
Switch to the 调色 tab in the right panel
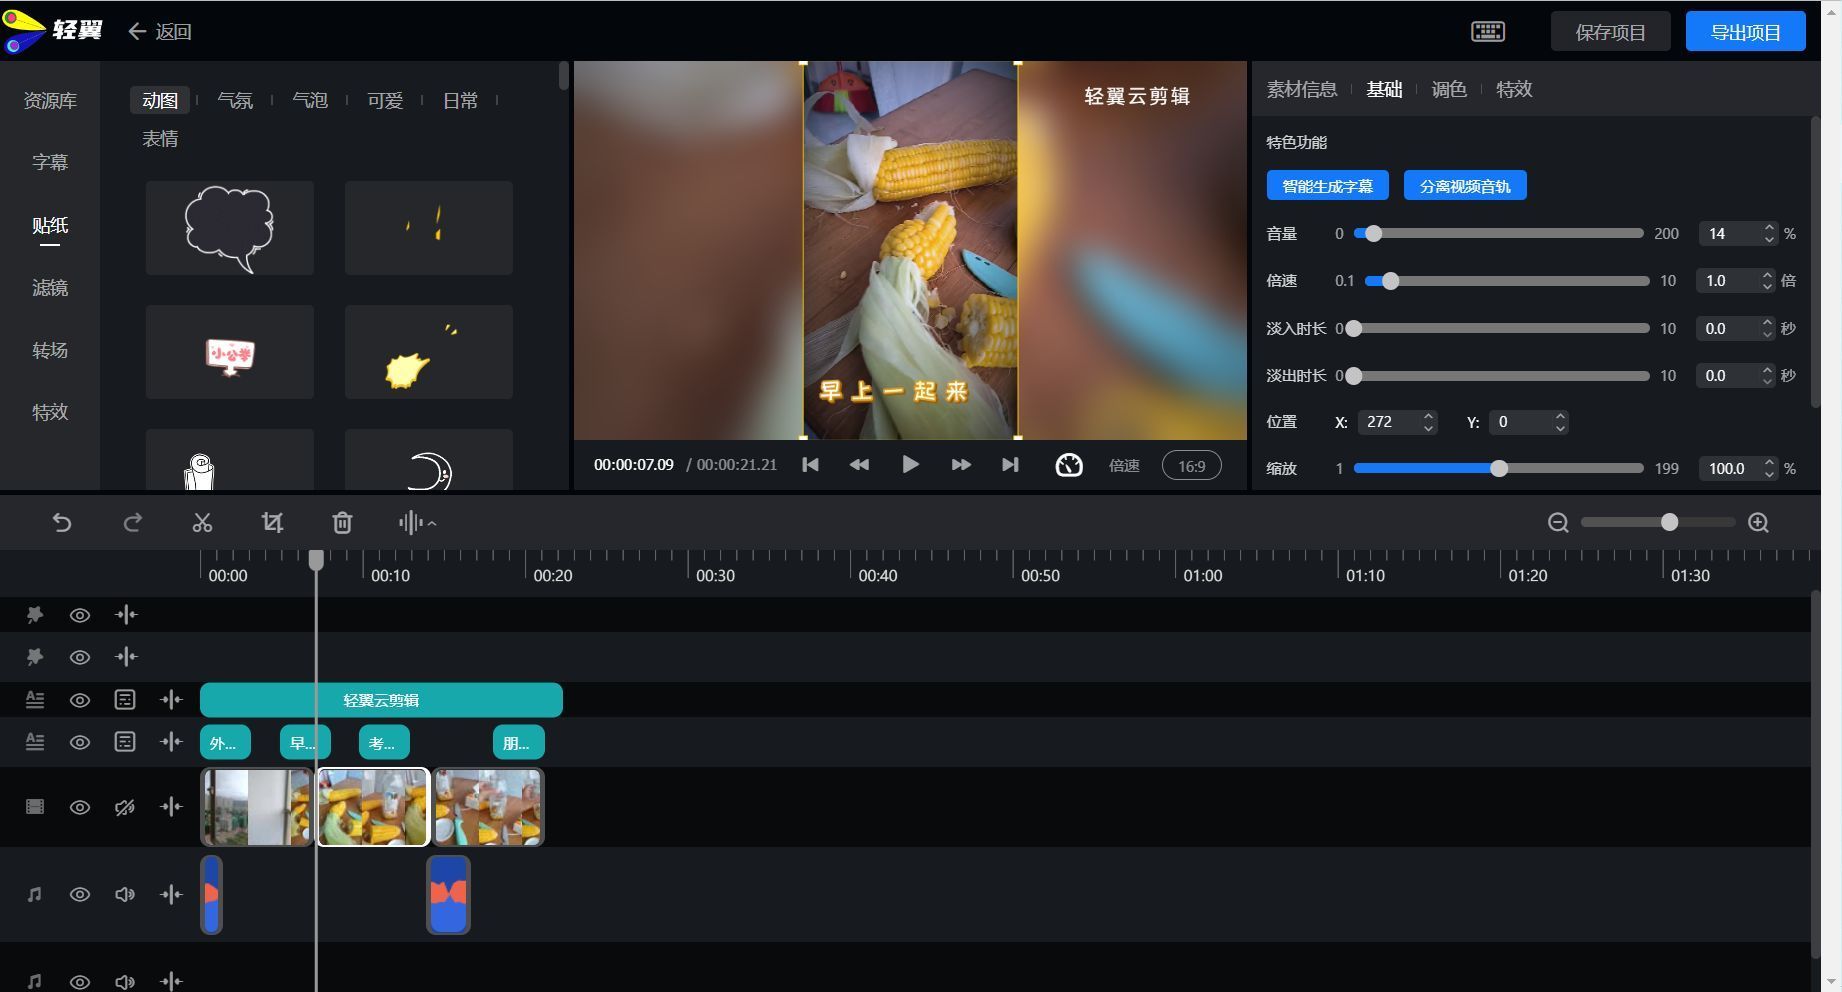pyautogui.click(x=1449, y=89)
